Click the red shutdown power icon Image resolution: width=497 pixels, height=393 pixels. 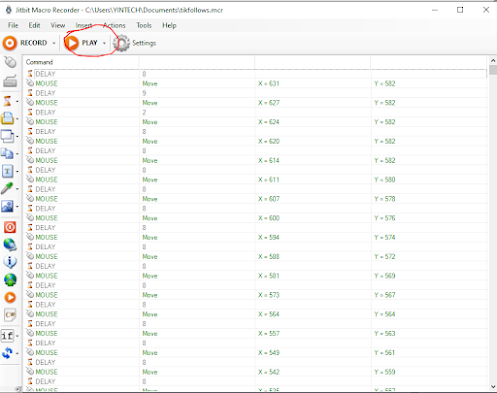point(10,227)
